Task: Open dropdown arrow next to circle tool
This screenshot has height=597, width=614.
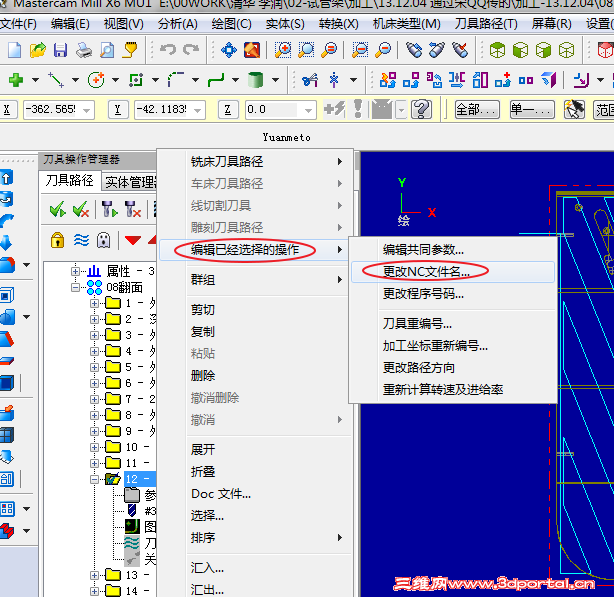Action: click(x=115, y=80)
